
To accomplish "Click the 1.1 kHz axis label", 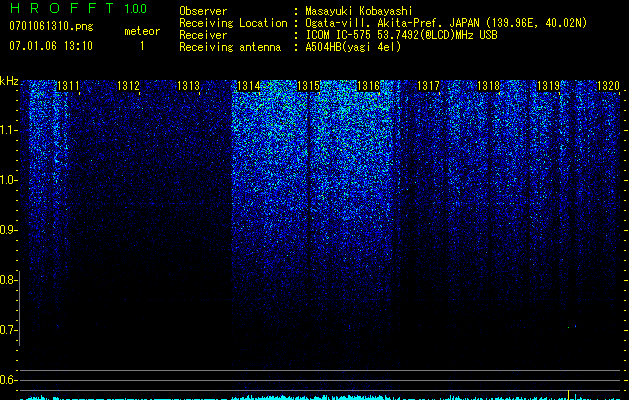I will pos(8,130).
